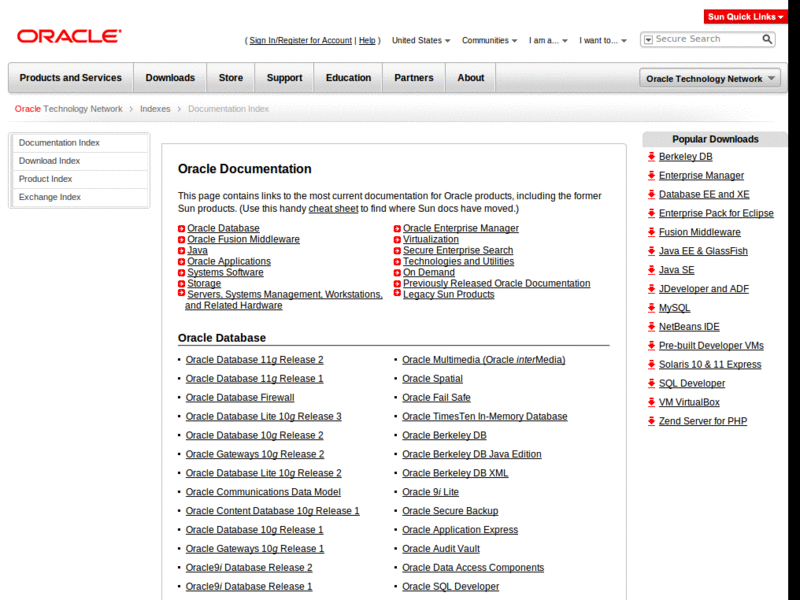This screenshot has width=800, height=600.
Task: Open the 'I am a...' dropdown
Action: [x=548, y=40]
